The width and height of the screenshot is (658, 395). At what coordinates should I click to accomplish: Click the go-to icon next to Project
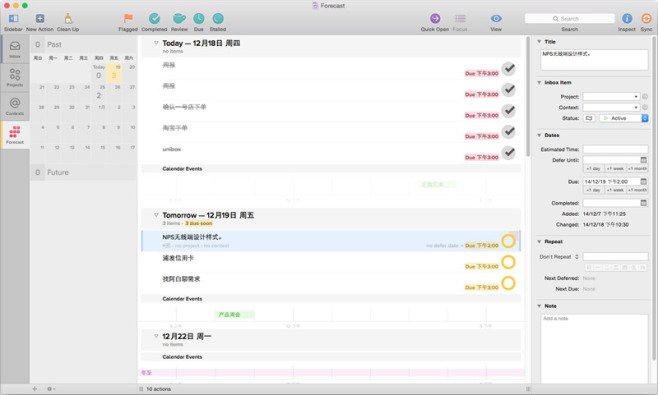click(645, 97)
